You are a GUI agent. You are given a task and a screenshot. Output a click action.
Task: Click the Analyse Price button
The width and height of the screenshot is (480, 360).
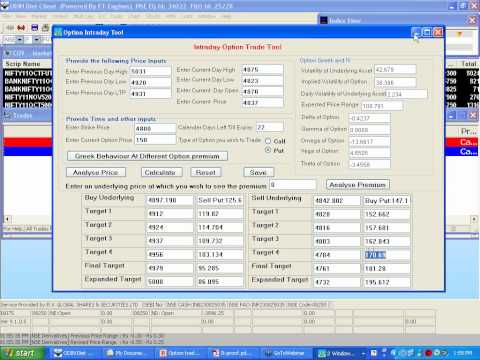(x=96, y=172)
